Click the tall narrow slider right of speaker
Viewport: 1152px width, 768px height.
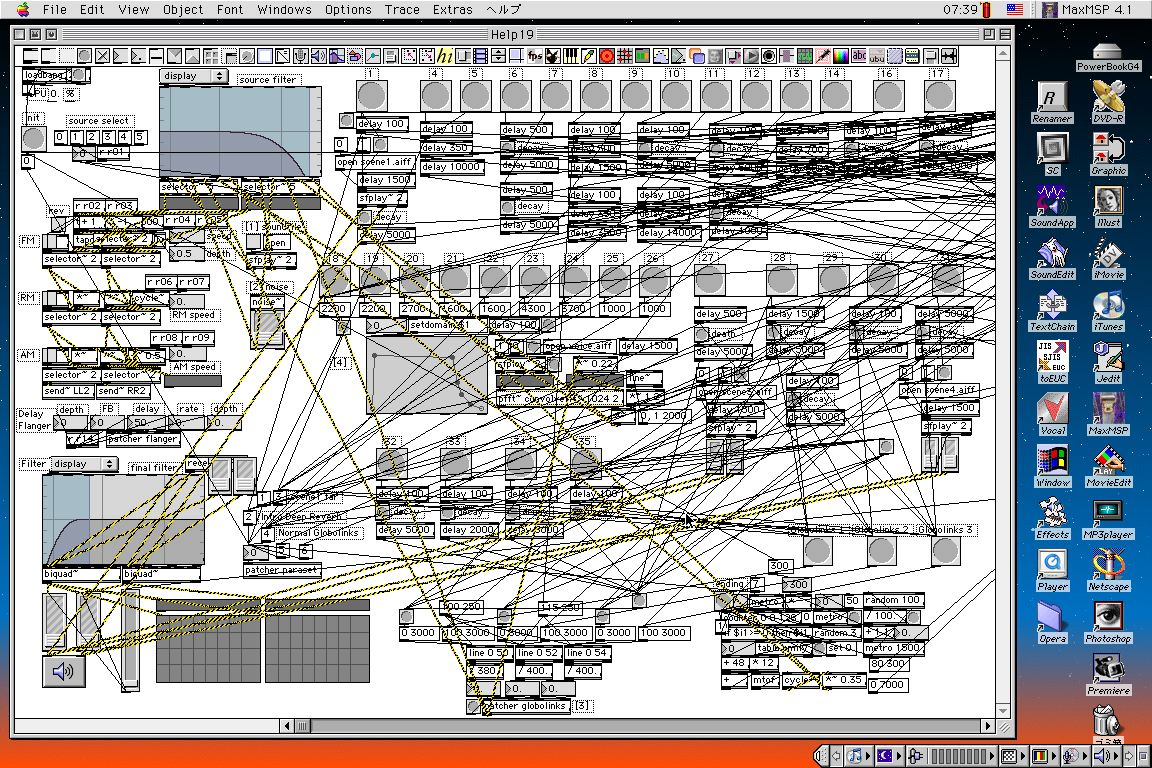coord(130,639)
